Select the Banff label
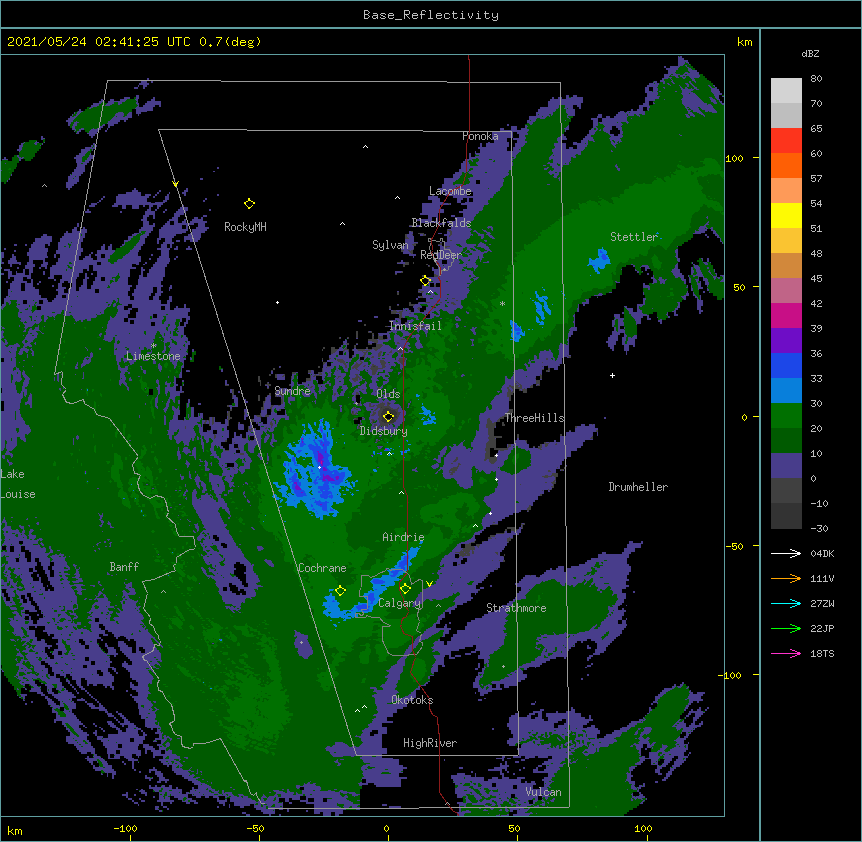The image size is (862, 842). (x=124, y=567)
